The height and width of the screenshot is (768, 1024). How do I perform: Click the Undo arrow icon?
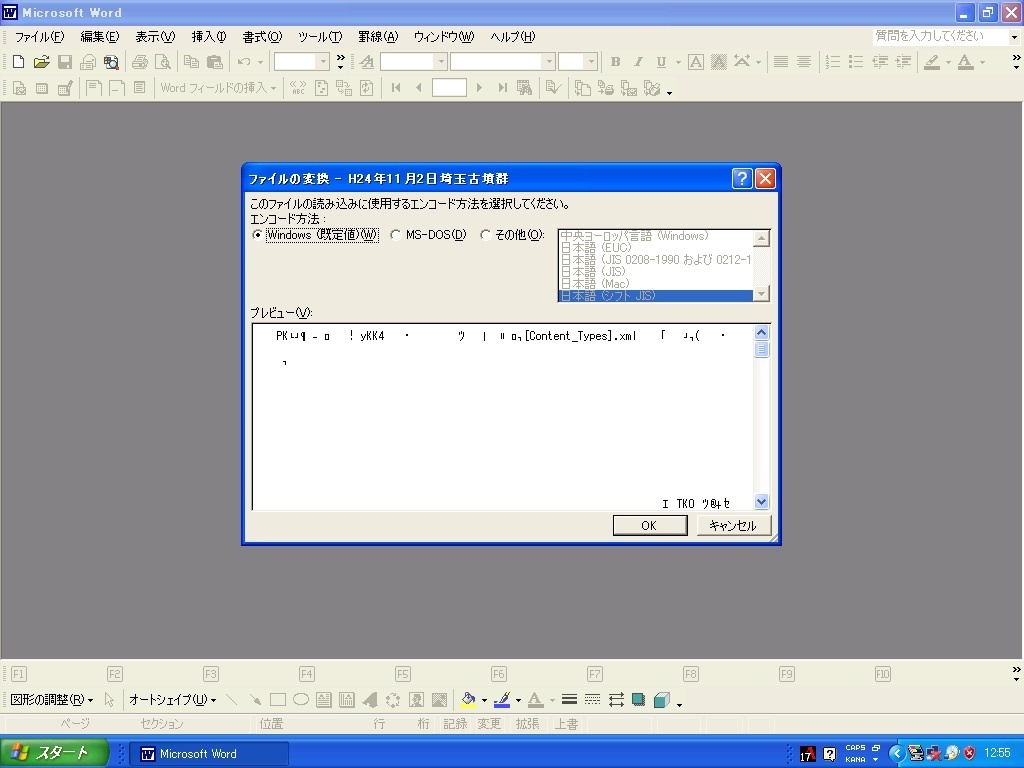pyautogui.click(x=244, y=62)
